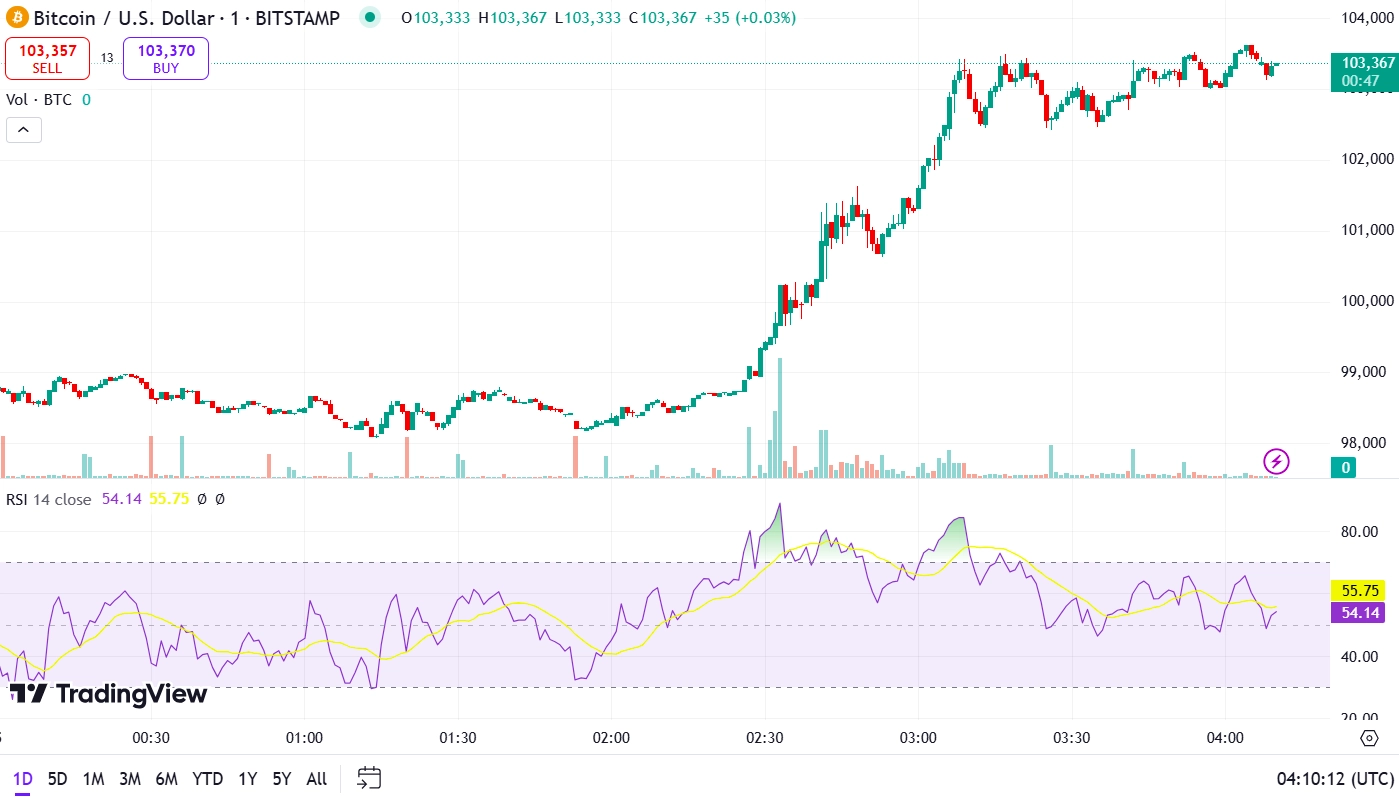Click the 100,000 price axis label
The image size is (1399, 799).
(x=1367, y=301)
